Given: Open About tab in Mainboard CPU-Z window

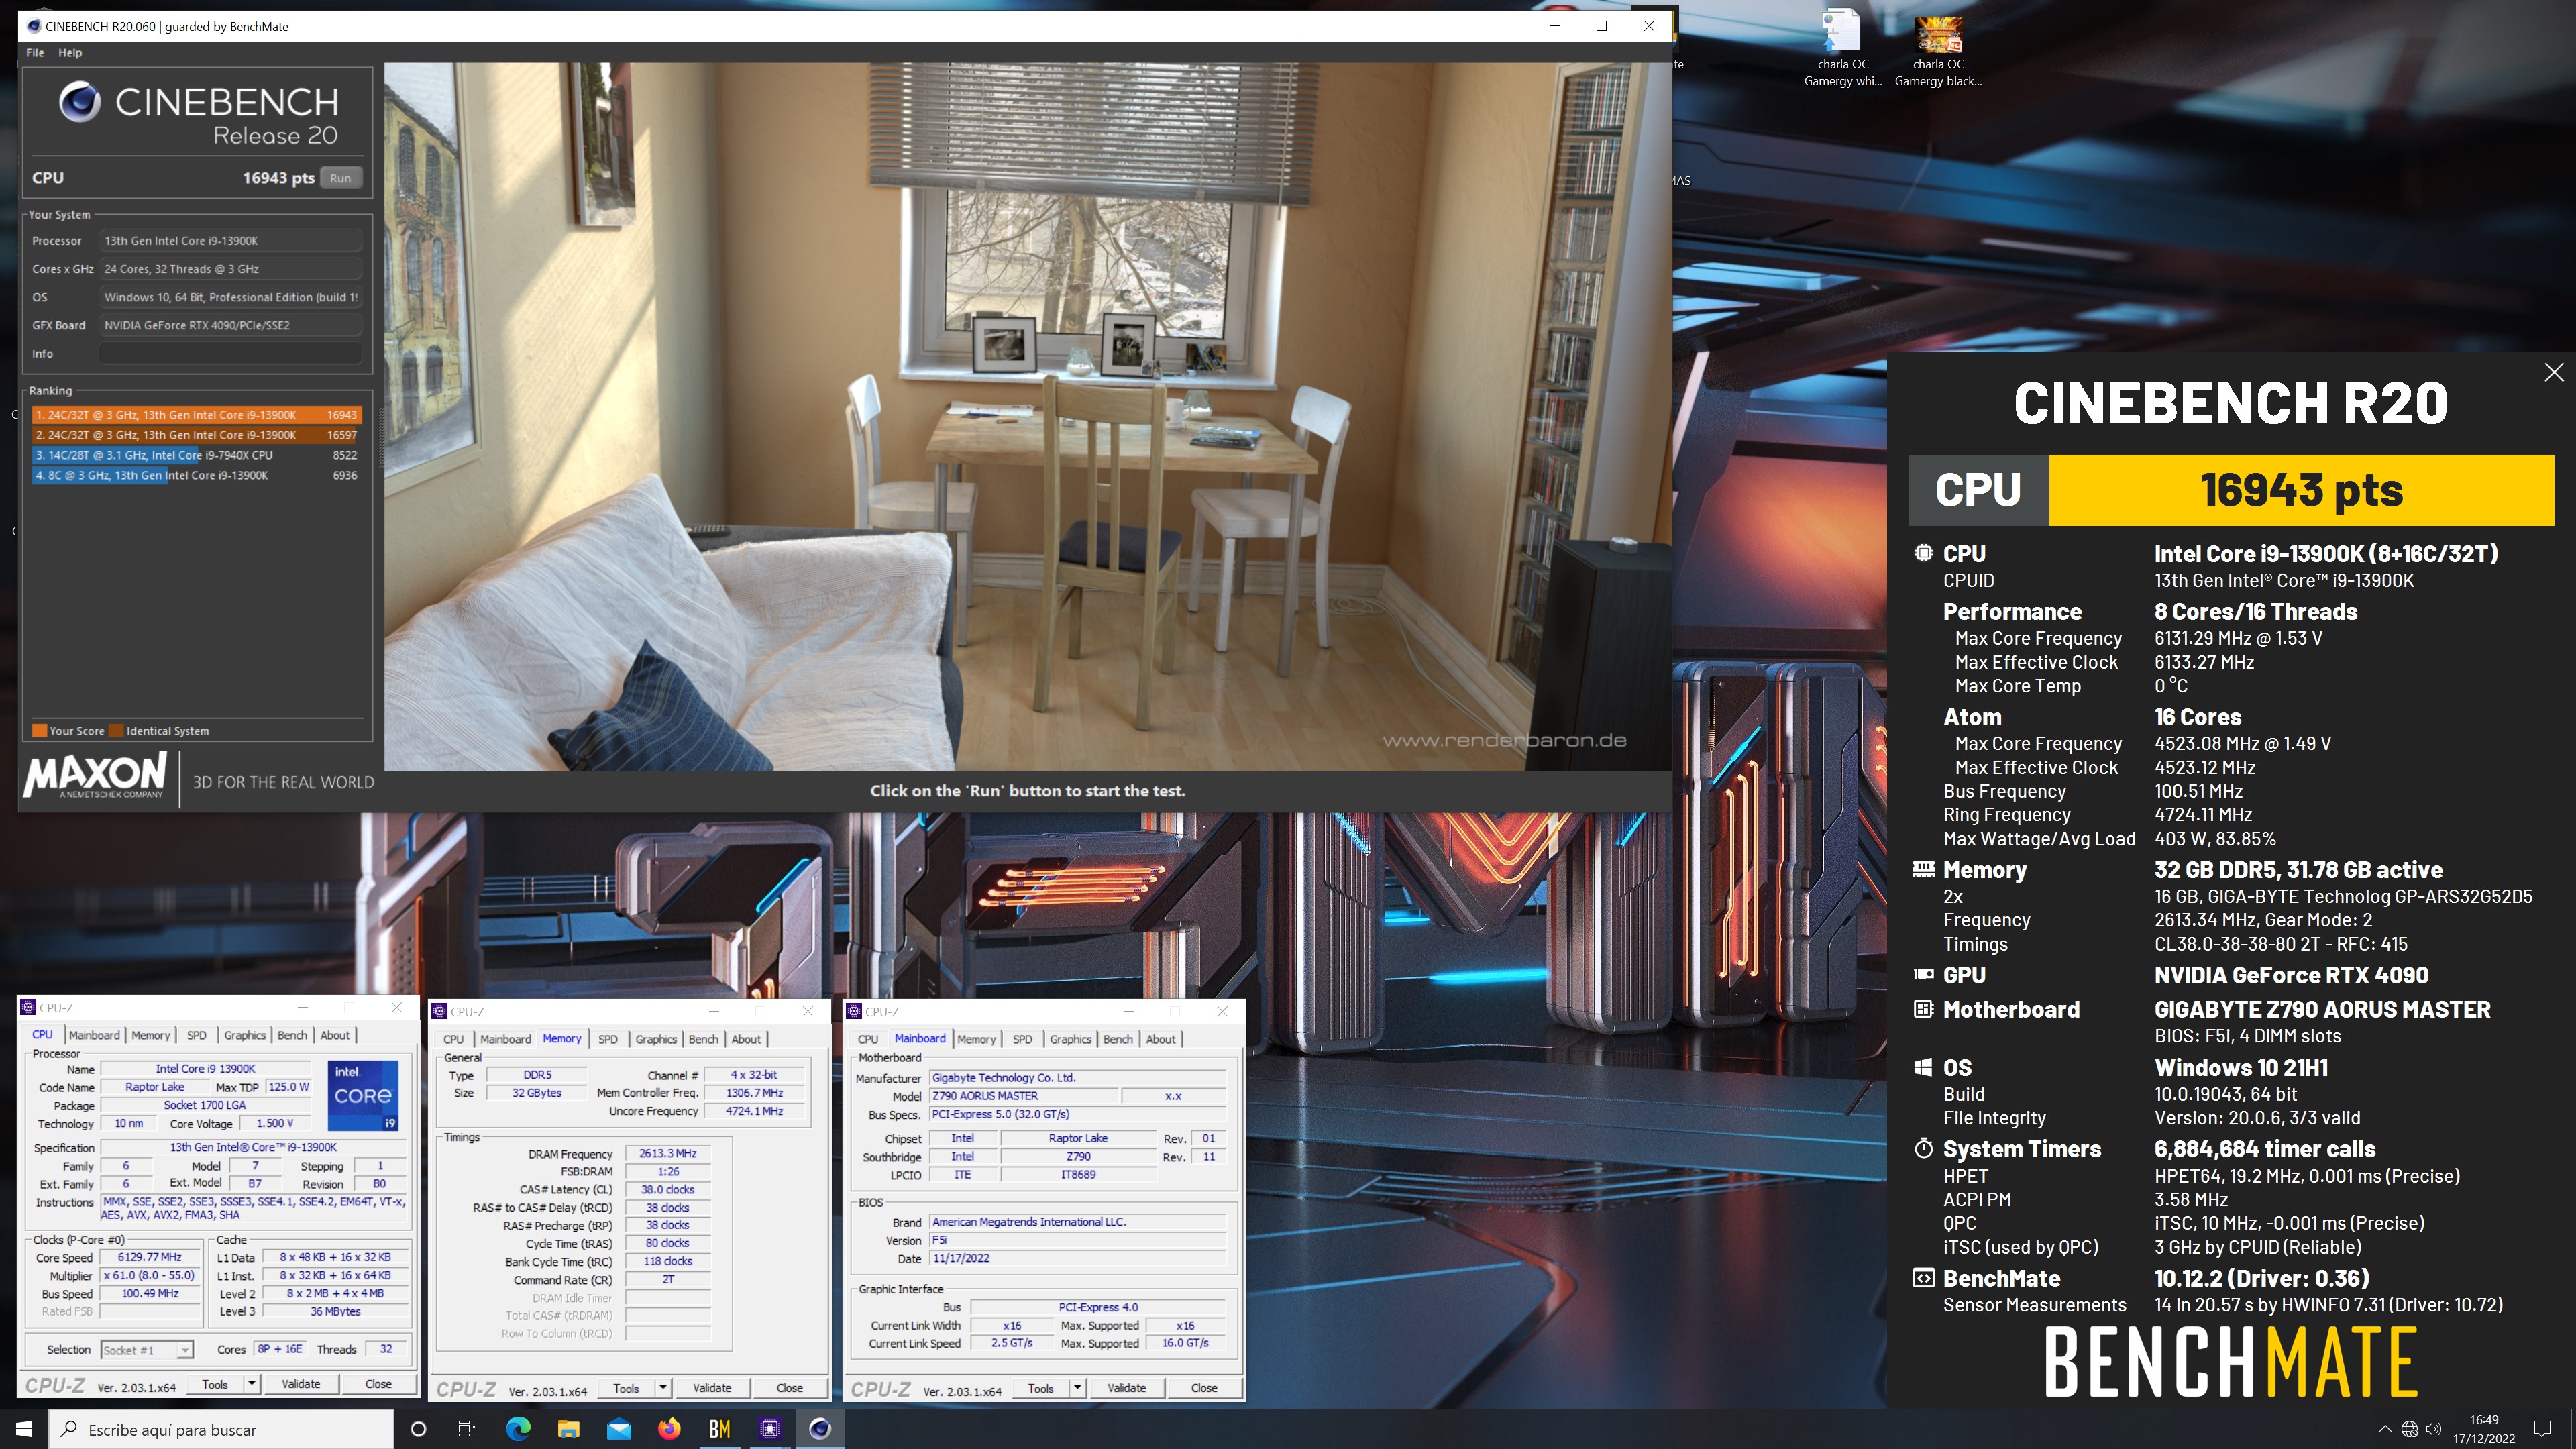Looking at the screenshot, I should [1161, 1039].
